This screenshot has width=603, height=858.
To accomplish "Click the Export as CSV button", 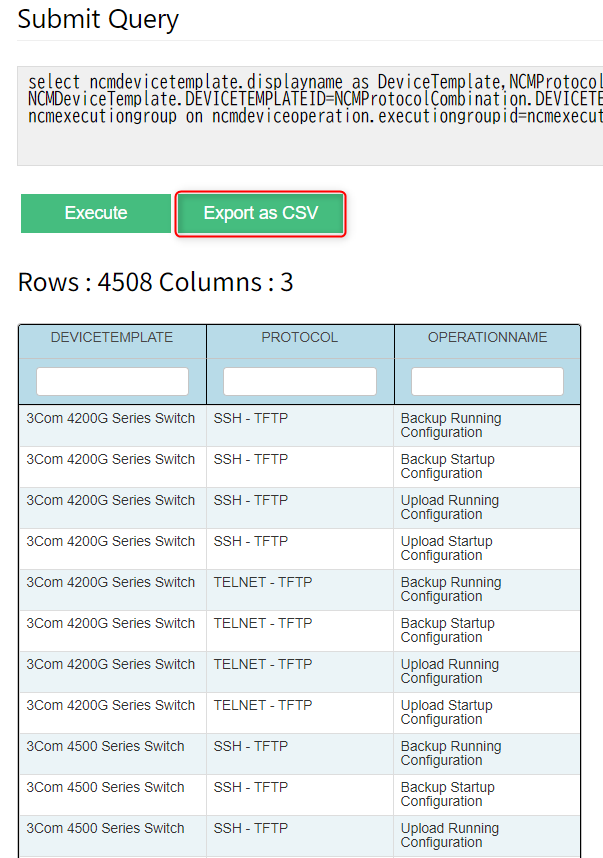I will coord(260,213).
